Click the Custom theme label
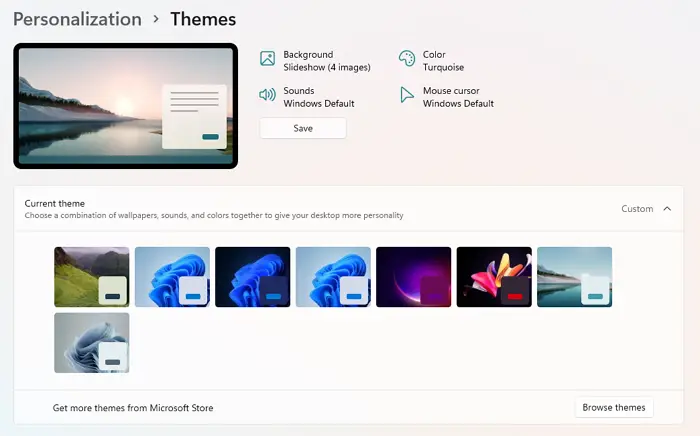This screenshot has height=436, width=700. click(637, 209)
